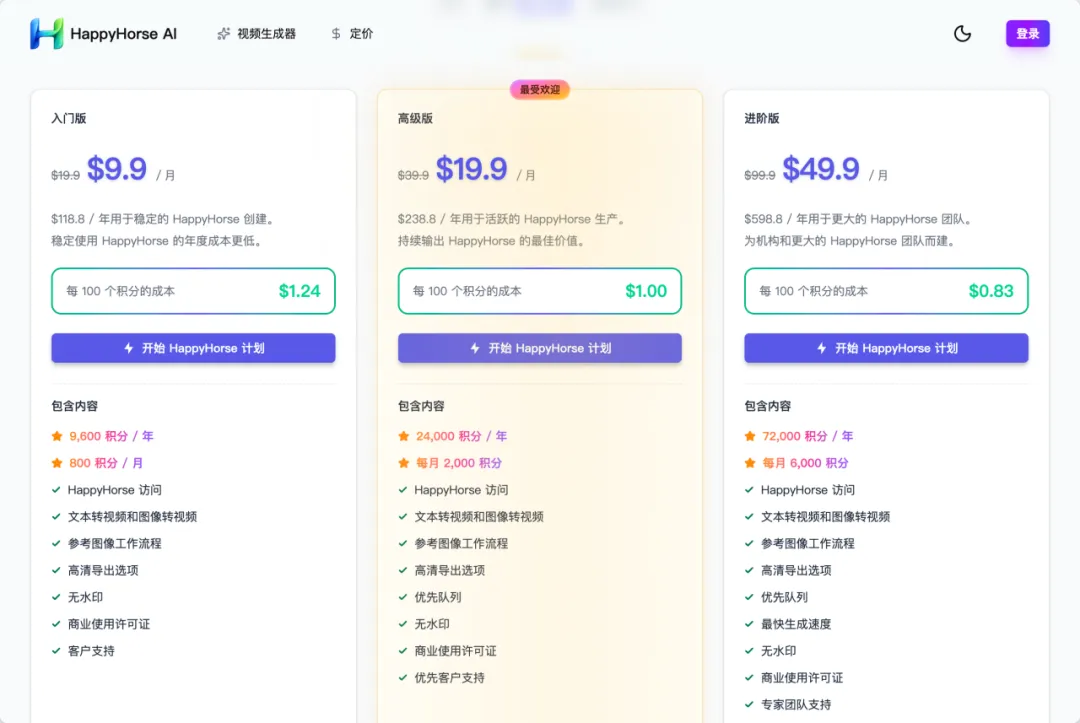Start the HappyHorse plan for 进阶版

point(886,348)
